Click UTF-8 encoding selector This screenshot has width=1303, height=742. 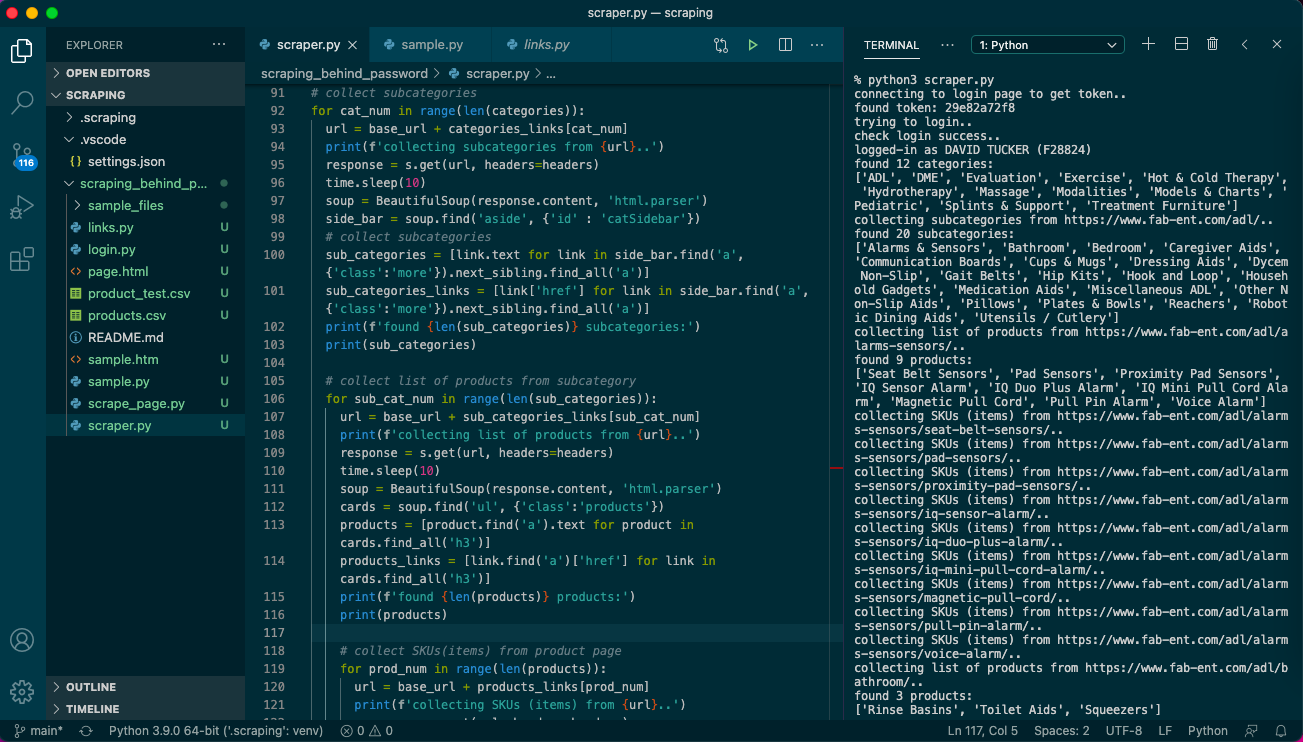point(1124,731)
